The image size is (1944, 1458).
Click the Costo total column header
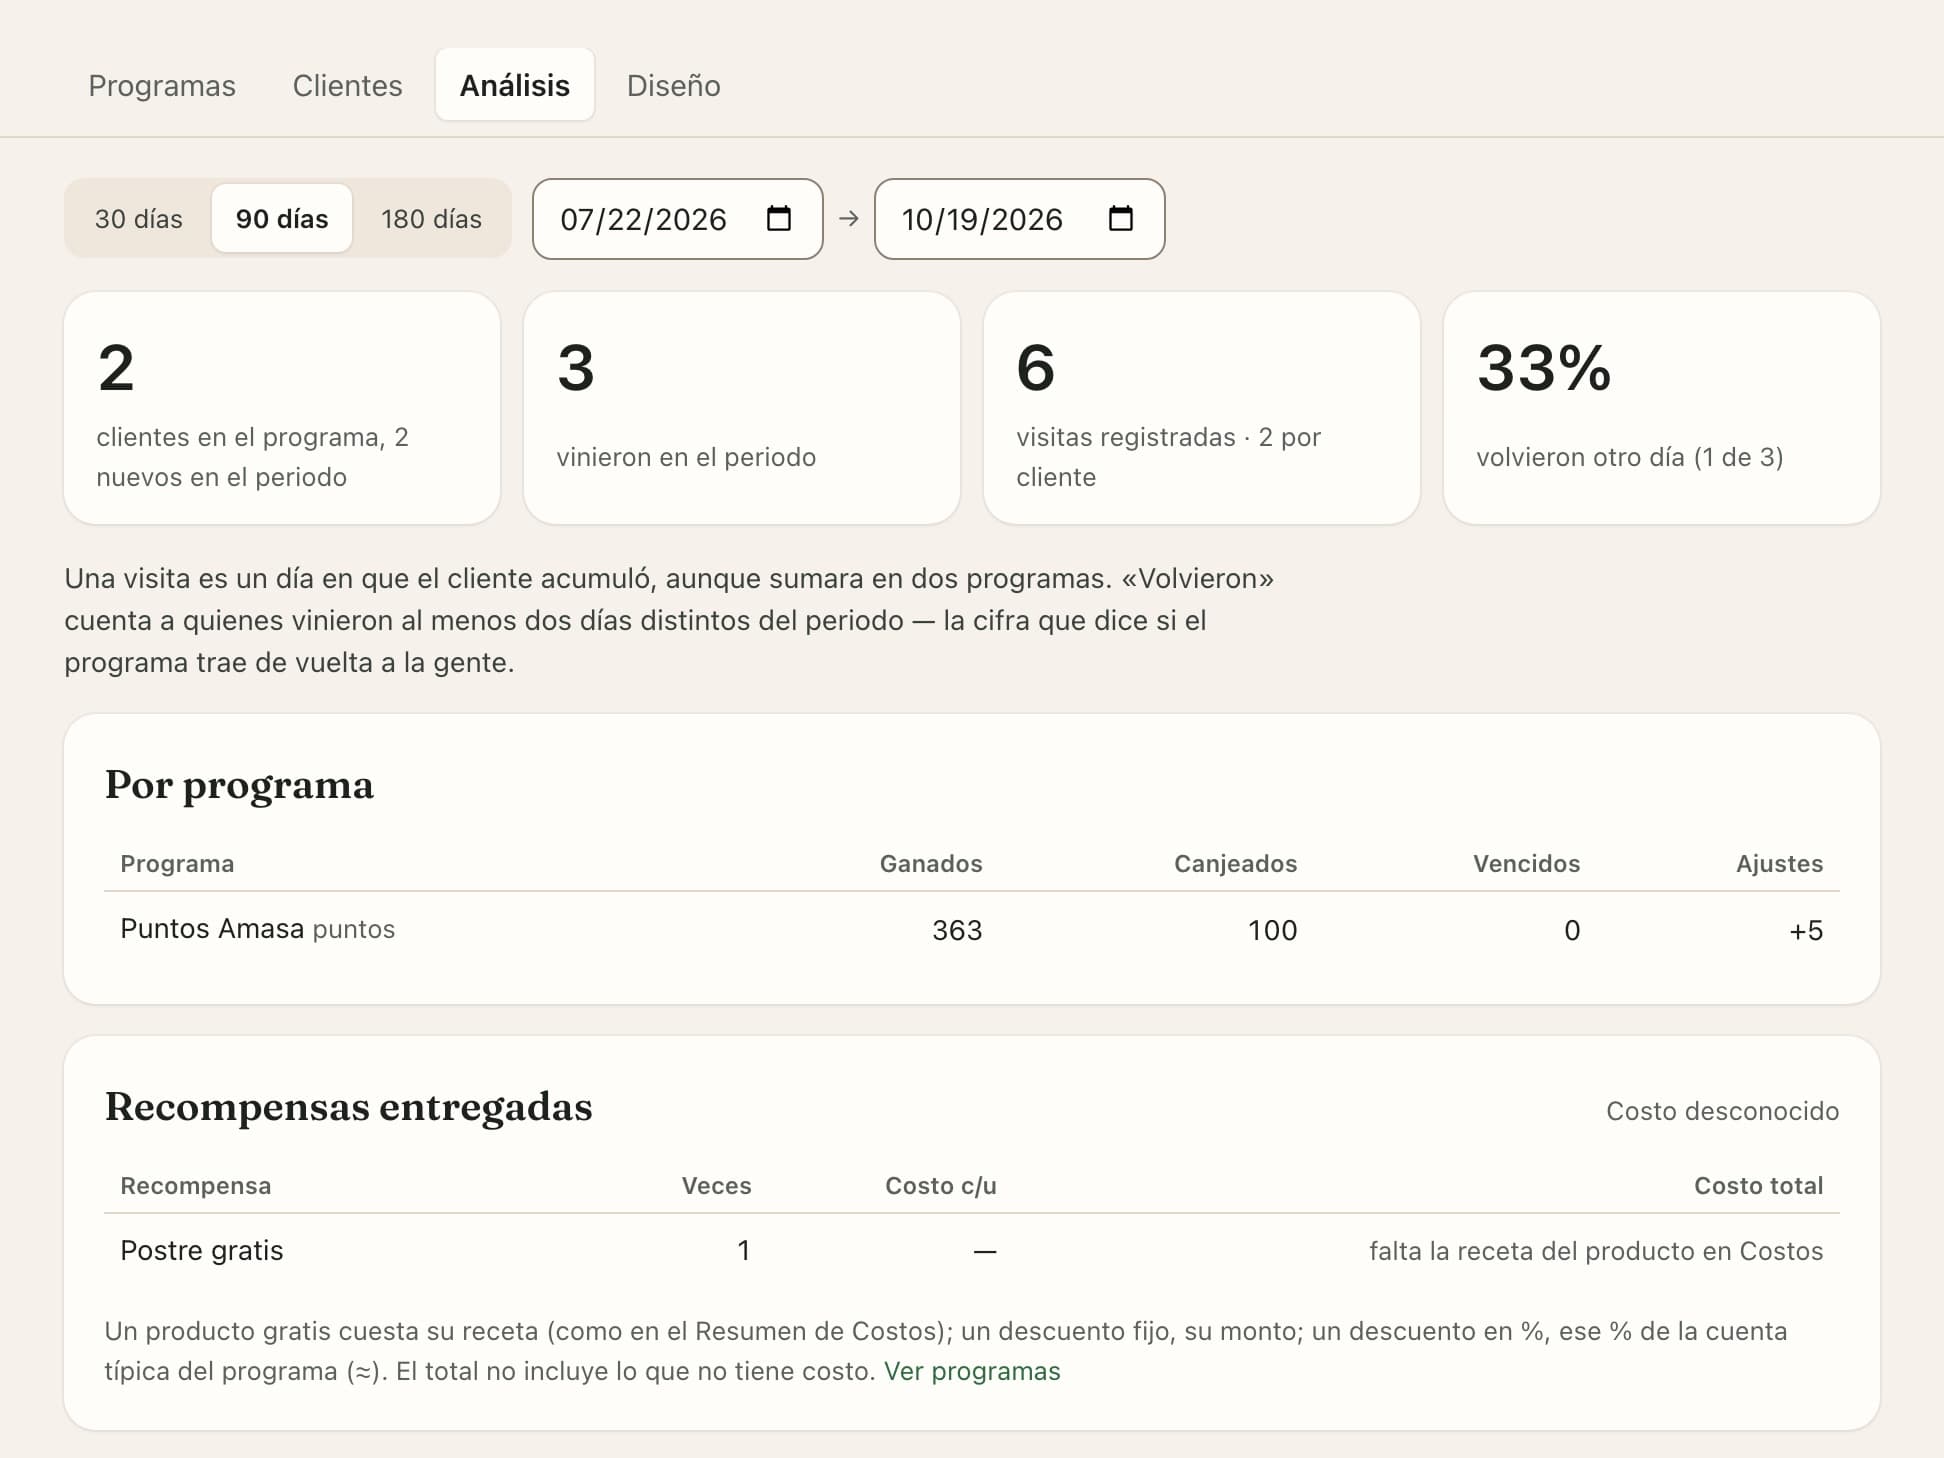1758,1186
